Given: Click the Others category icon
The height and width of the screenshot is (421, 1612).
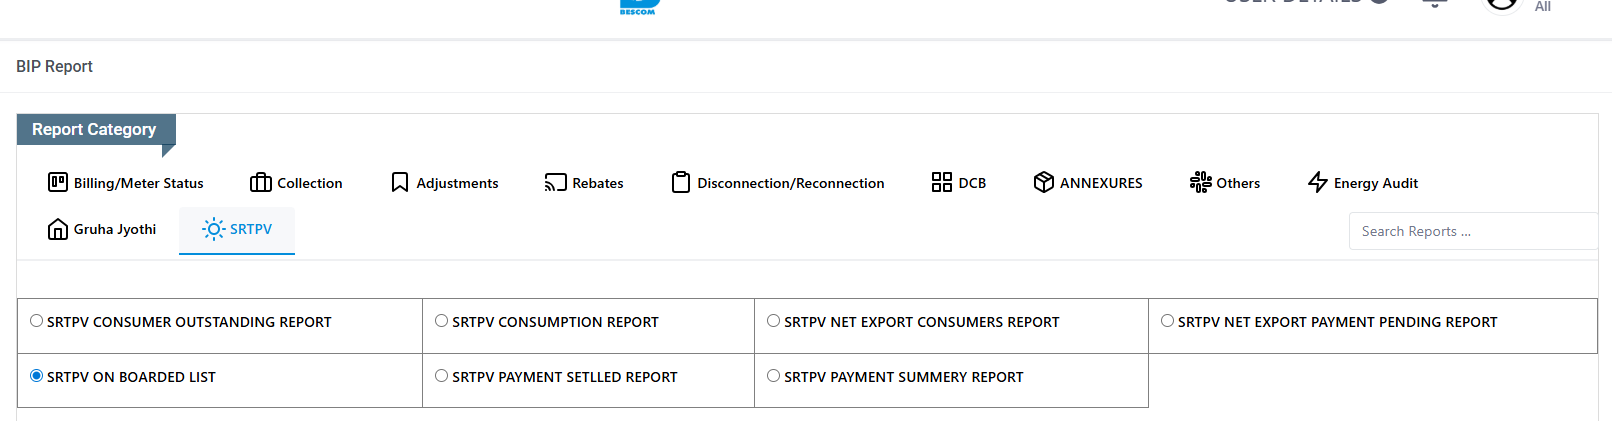Looking at the screenshot, I should tap(1200, 182).
